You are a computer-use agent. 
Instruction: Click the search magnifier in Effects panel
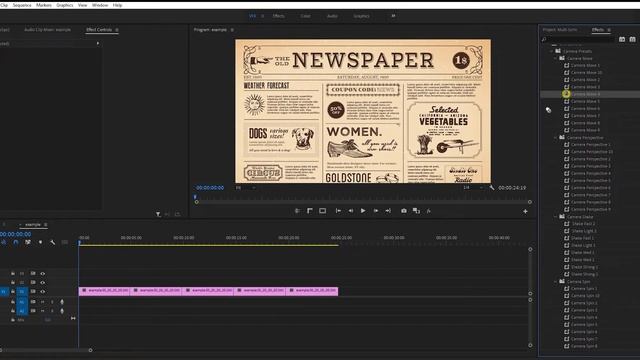tap(544, 40)
